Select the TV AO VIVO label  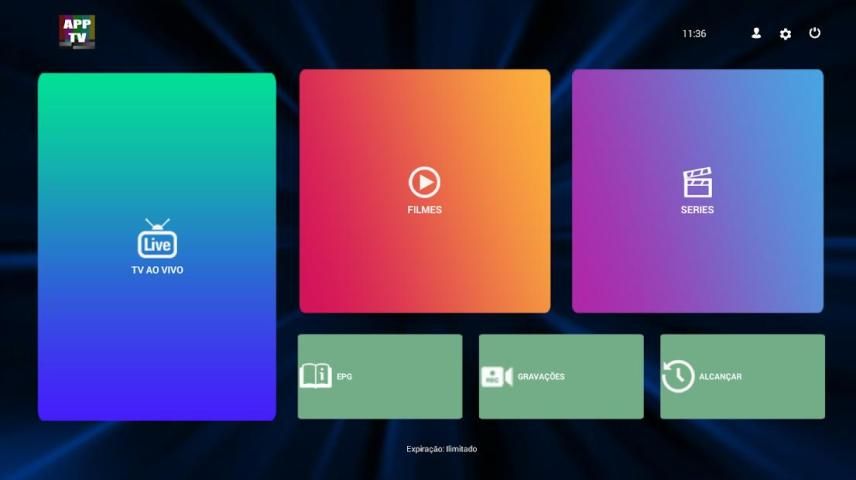click(157, 270)
